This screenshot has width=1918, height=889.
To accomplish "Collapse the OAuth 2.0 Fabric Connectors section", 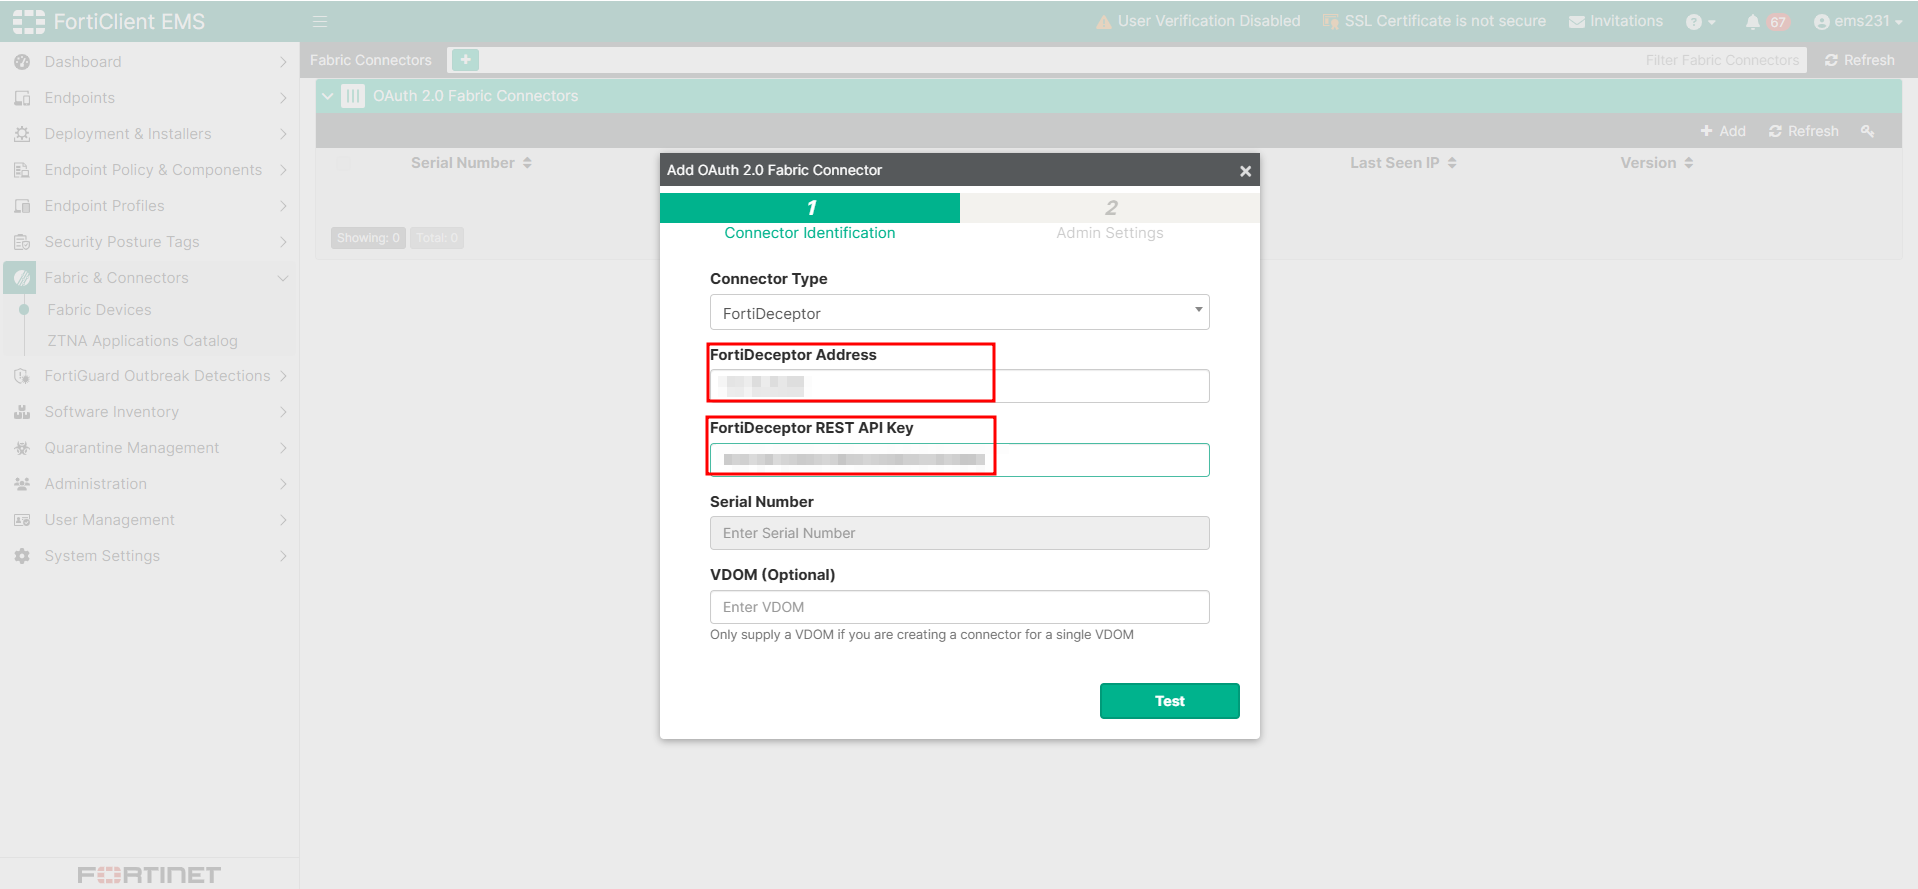I will 327,96.
